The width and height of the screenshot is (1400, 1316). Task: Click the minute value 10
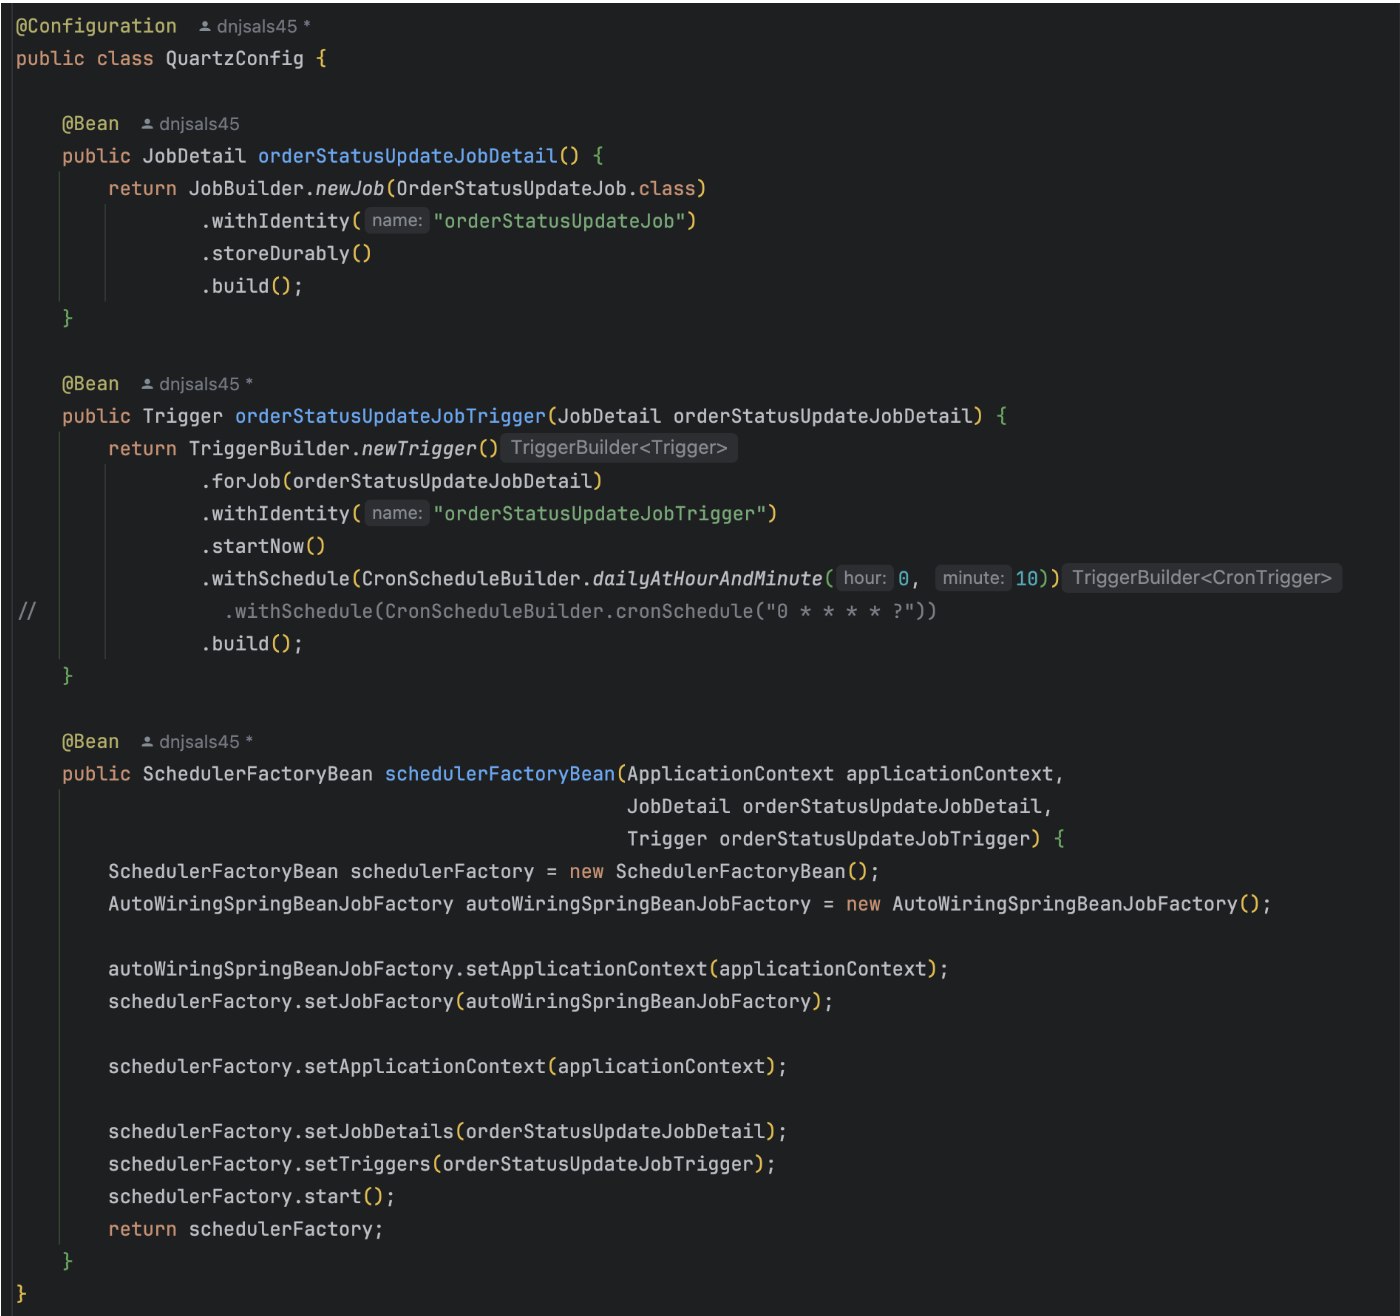1027,579
